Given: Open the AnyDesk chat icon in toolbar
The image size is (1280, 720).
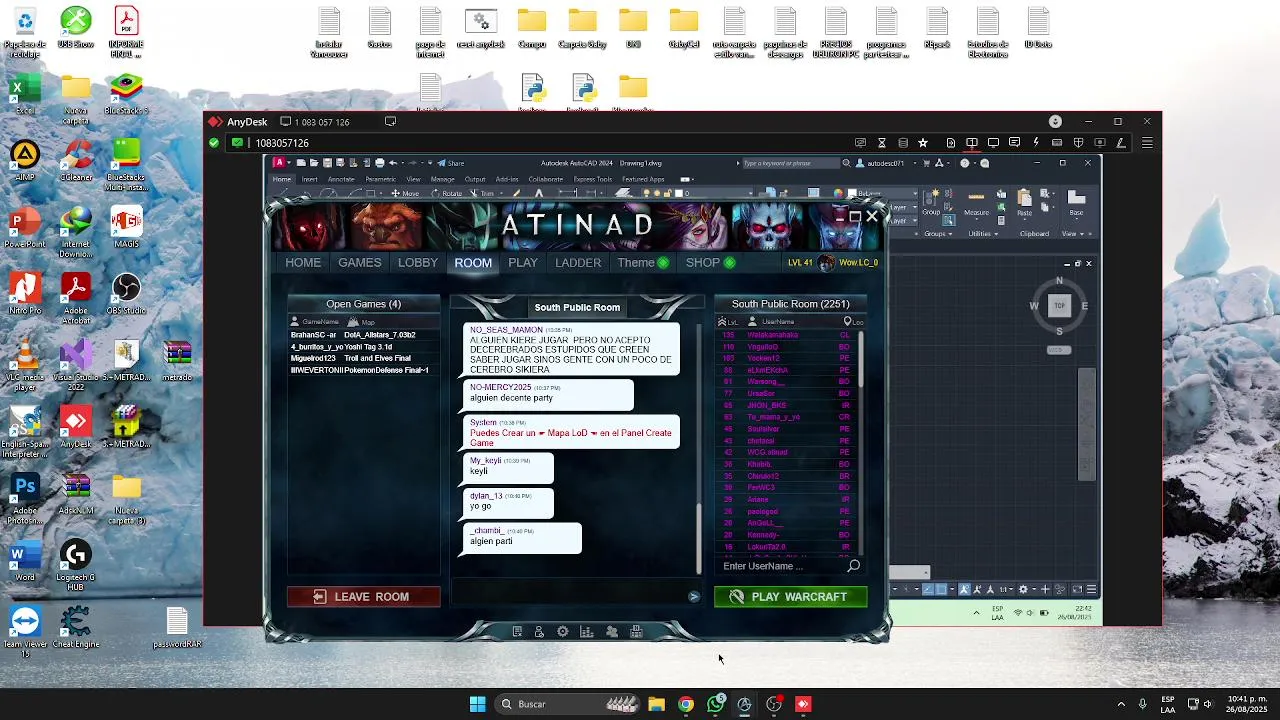Looking at the screenshot, I should tap(1014, 143).
